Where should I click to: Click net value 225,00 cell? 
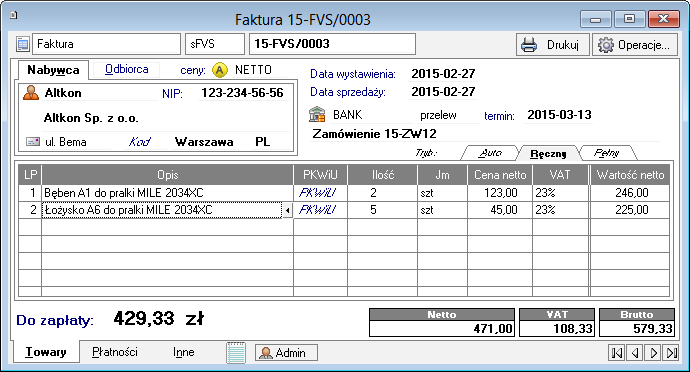(629, 210)
